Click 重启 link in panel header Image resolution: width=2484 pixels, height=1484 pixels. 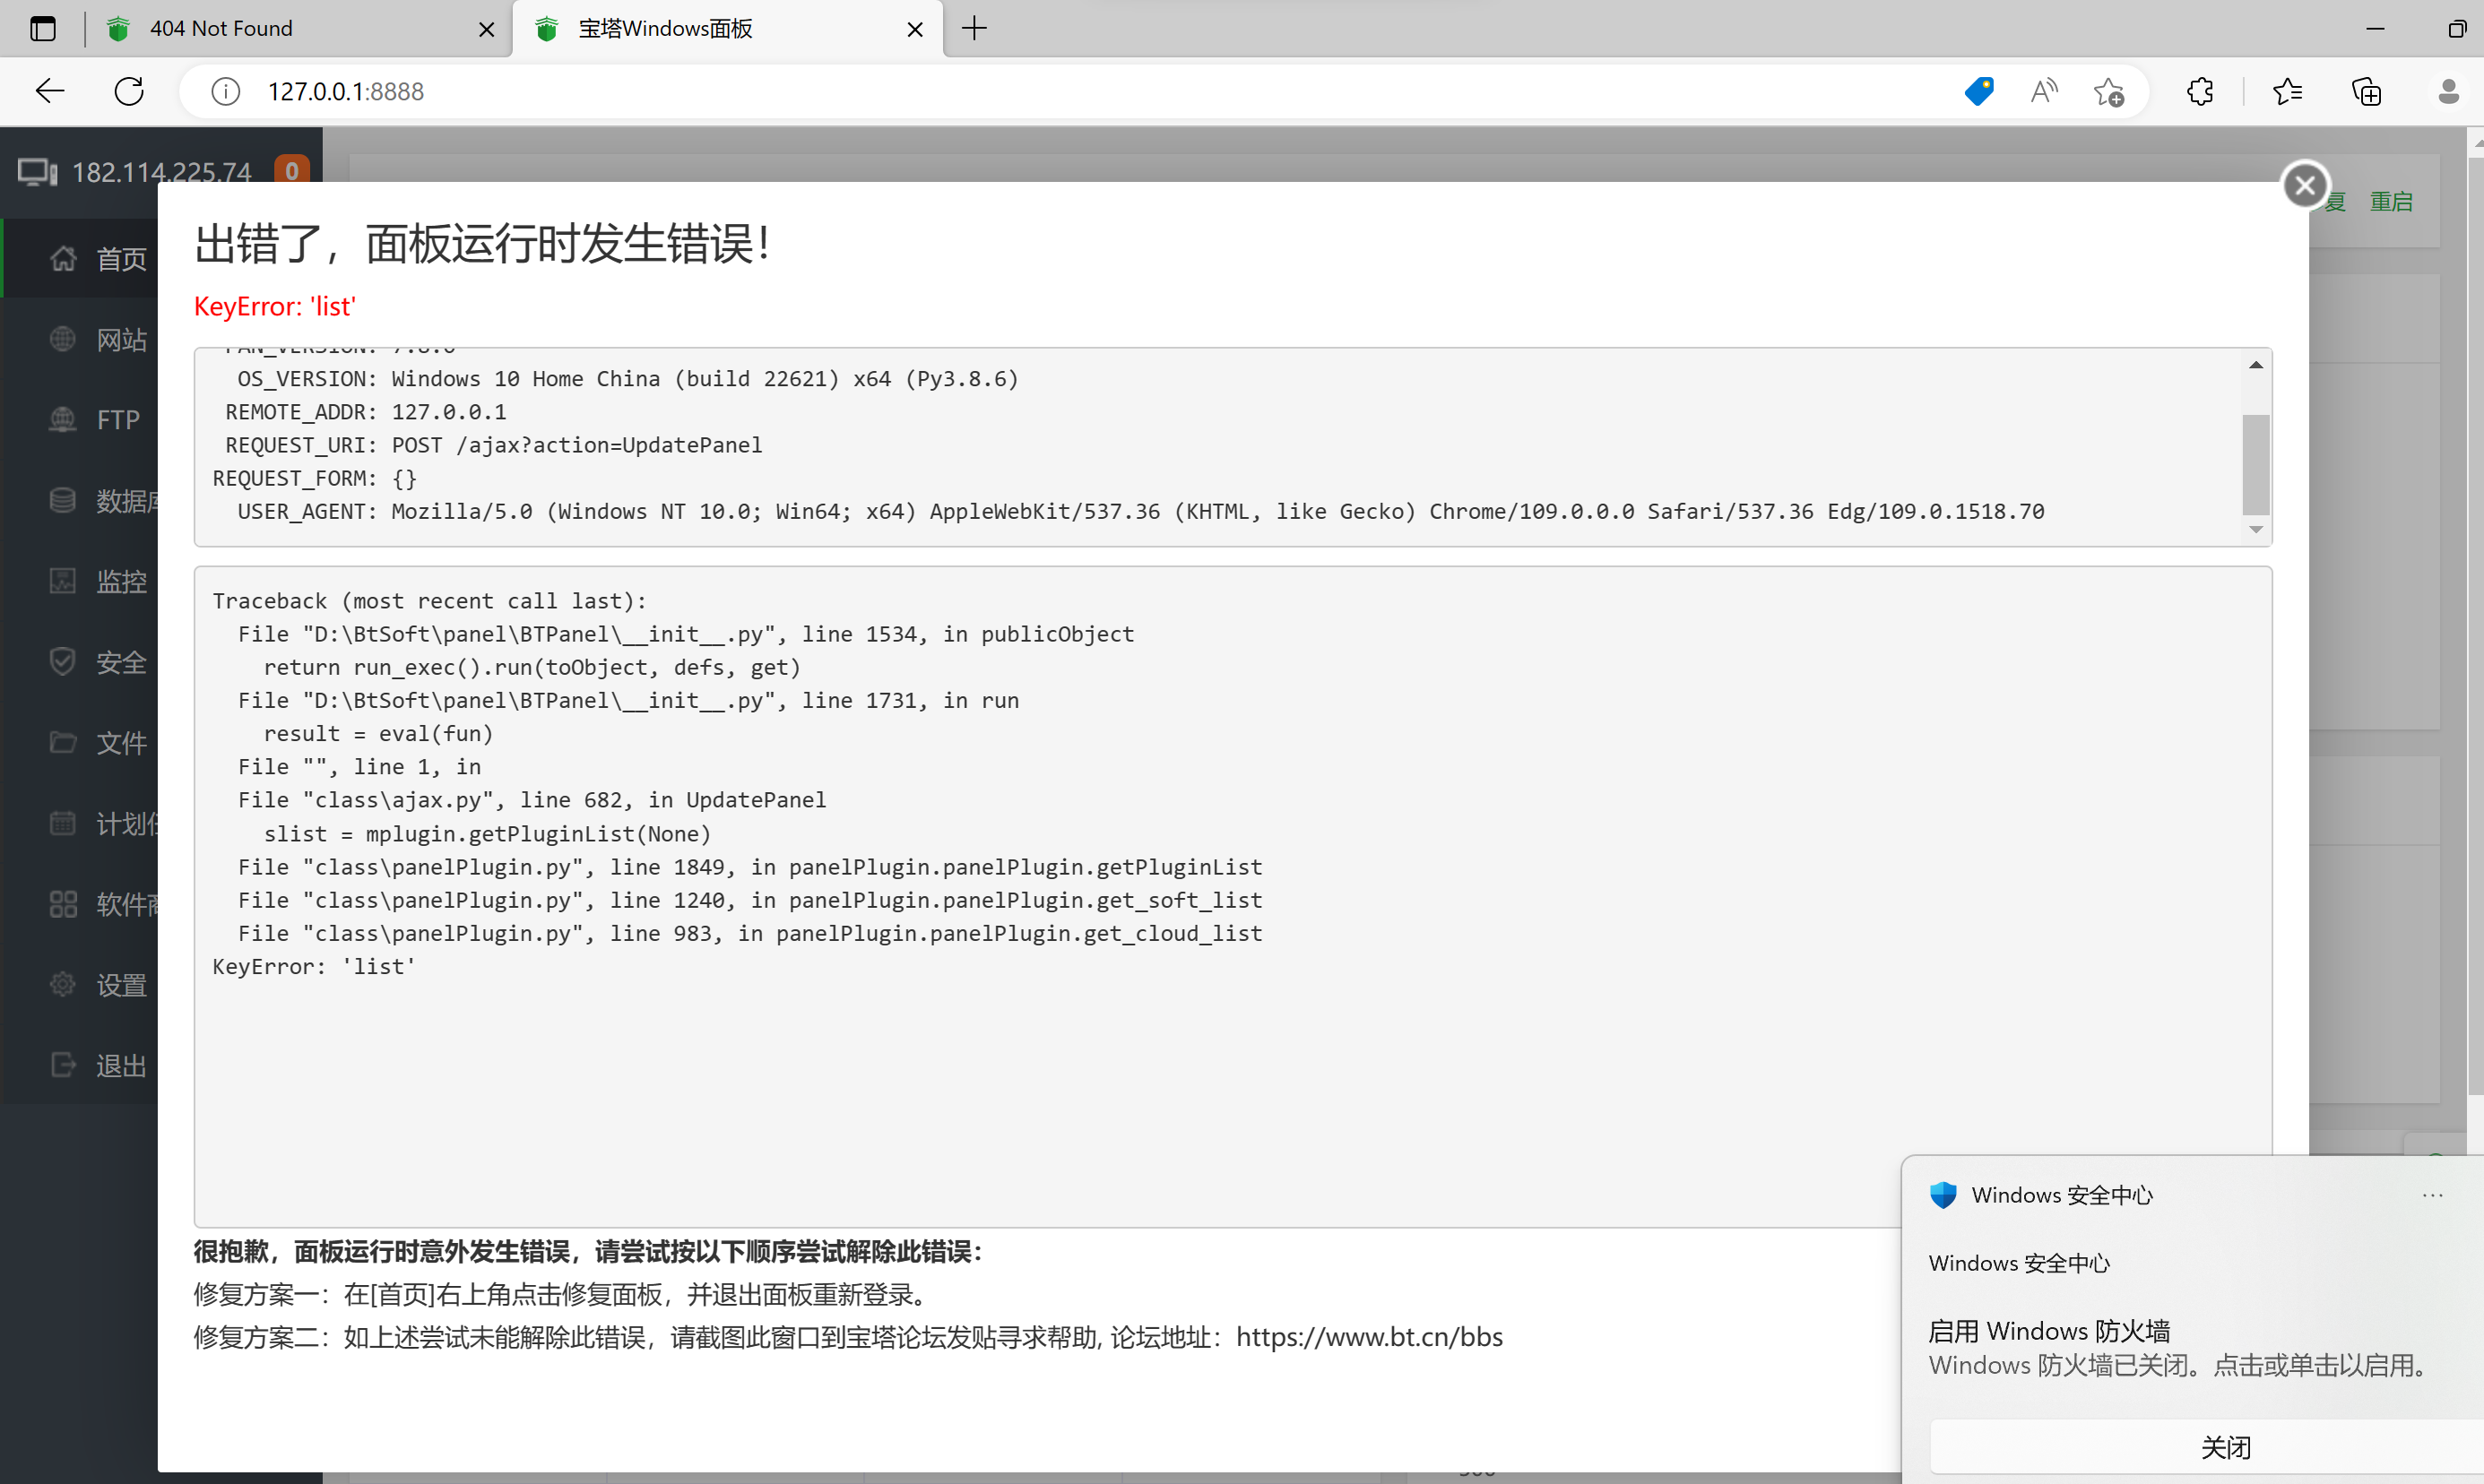tap(2391, 201)
